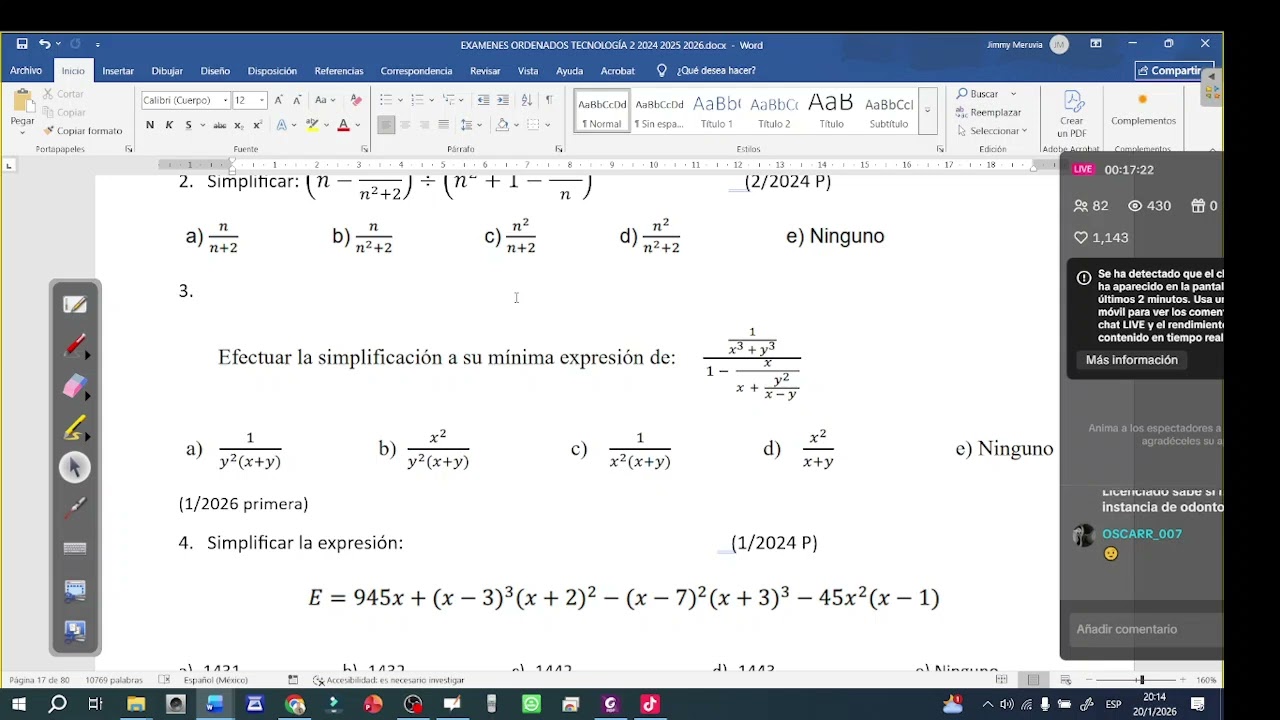This screenshot has height=720, width=1280.
Task: Undo the last action
Action: pyautogui.click(x=44, y=44)
